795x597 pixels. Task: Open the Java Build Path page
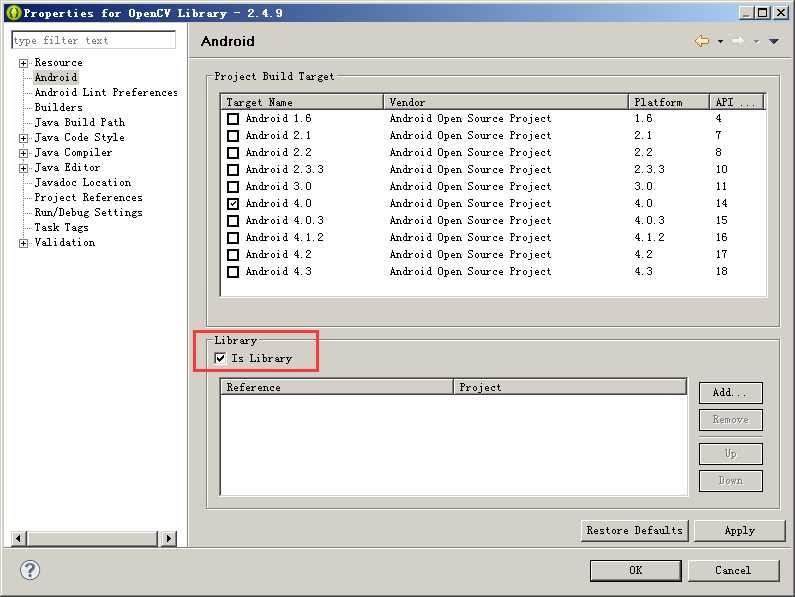pos(80,122)
